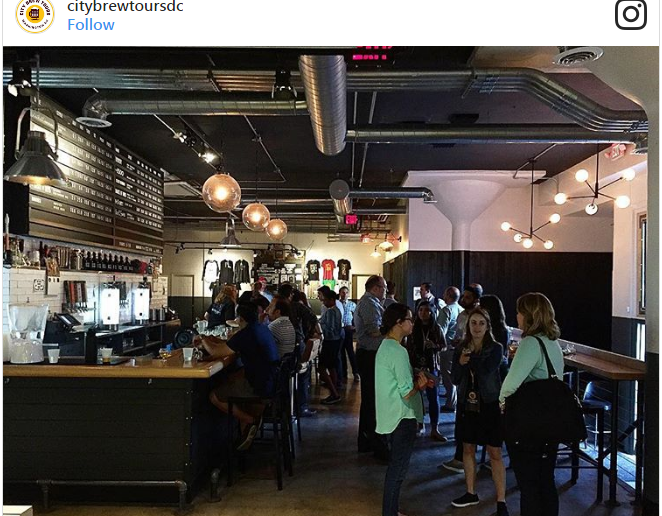Click the round ceiling air vent
This screenshot has width=662, height=516.
[578, 55]
